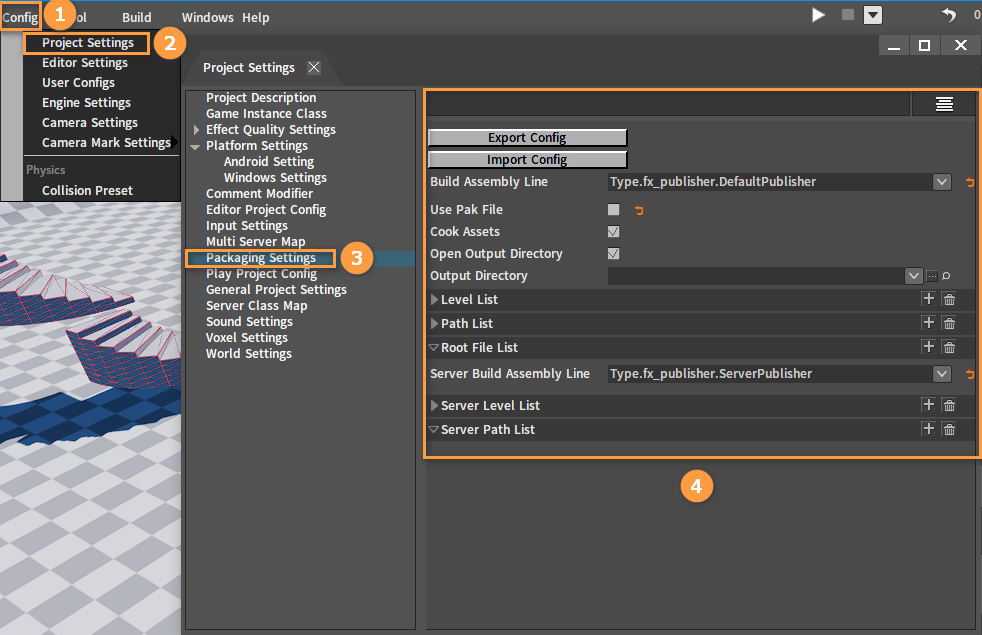Click the Output Directory text field
The height and width of the screenshot is (635, 982).
[756, 276]
